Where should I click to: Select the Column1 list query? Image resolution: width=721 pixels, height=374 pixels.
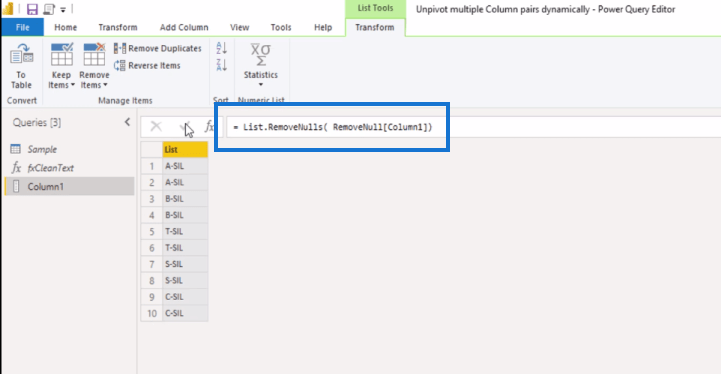click(x=69, y=186)
